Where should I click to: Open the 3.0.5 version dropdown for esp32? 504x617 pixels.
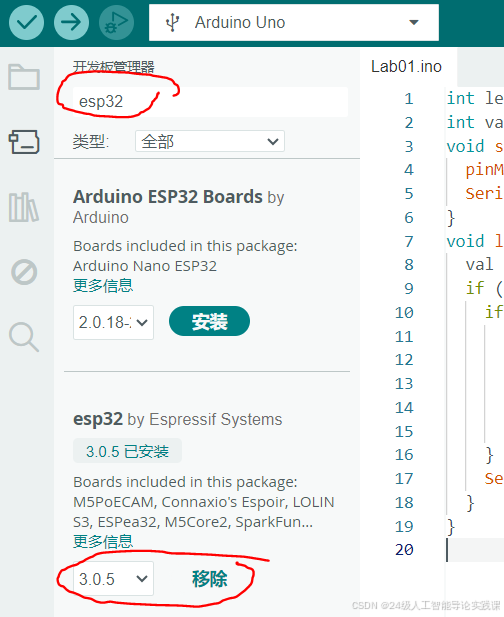[x=113, y=578]
